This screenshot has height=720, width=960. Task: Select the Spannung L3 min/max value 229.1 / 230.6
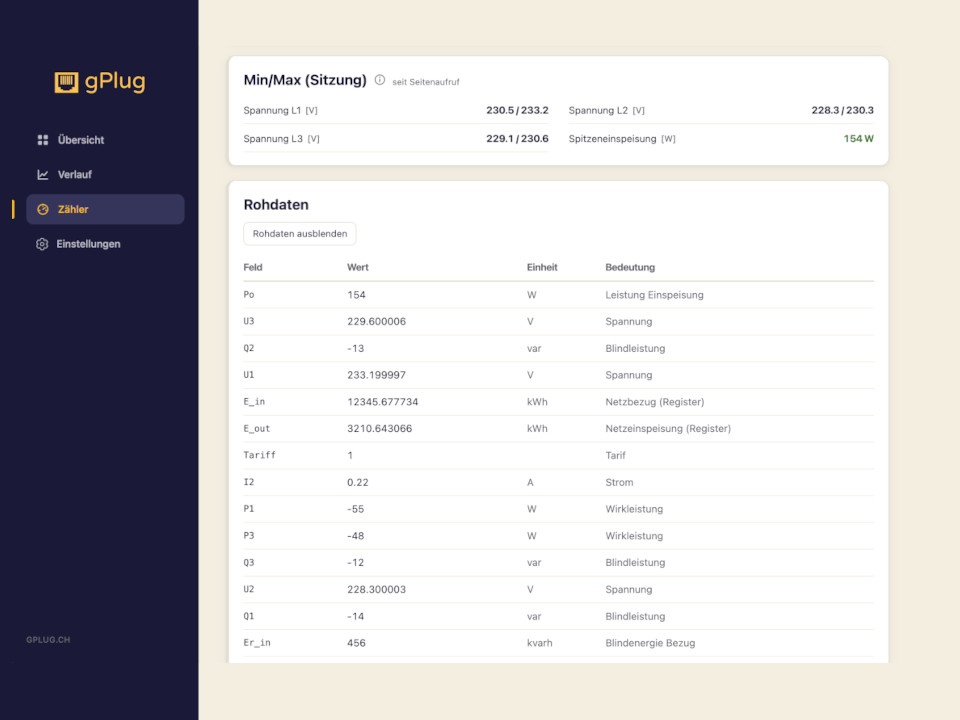[517, 139]
